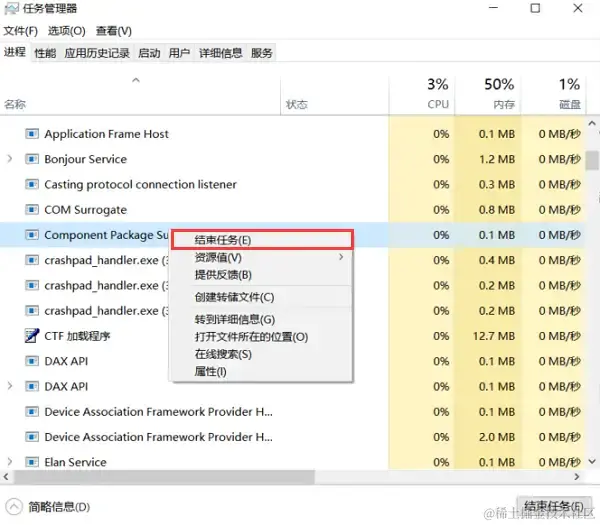Click the COM Surrogate process icon

coord(32,210)
